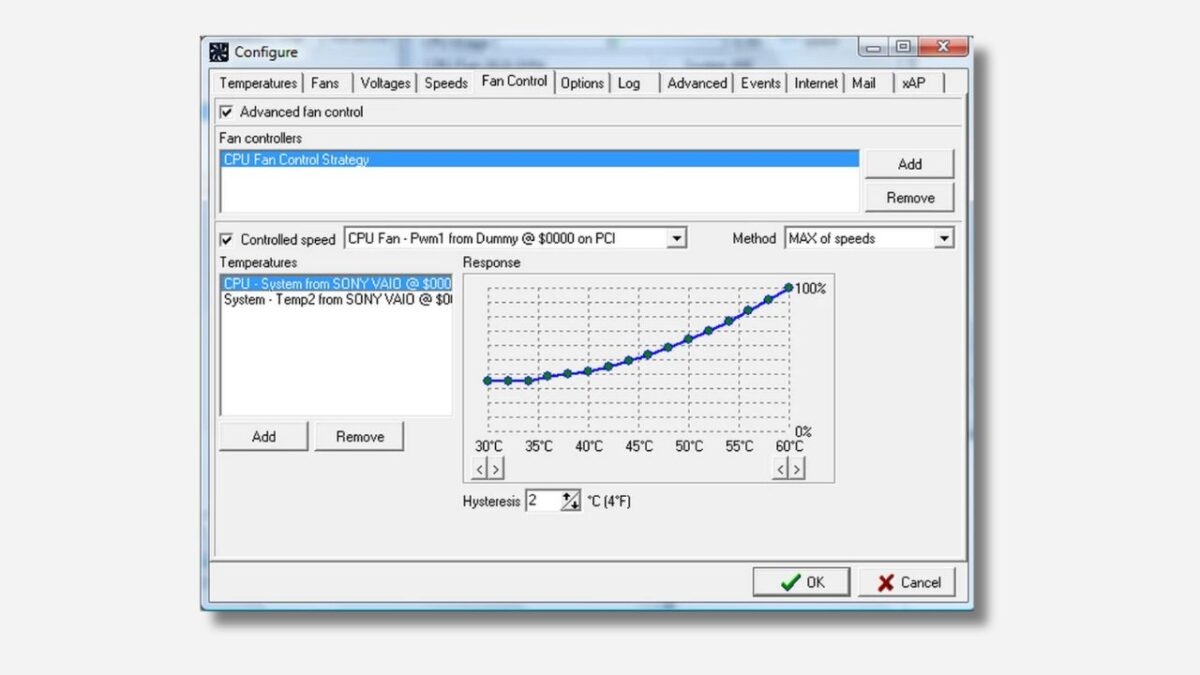Click the SpeedFan fan icon in the title bar

[218, 51]
